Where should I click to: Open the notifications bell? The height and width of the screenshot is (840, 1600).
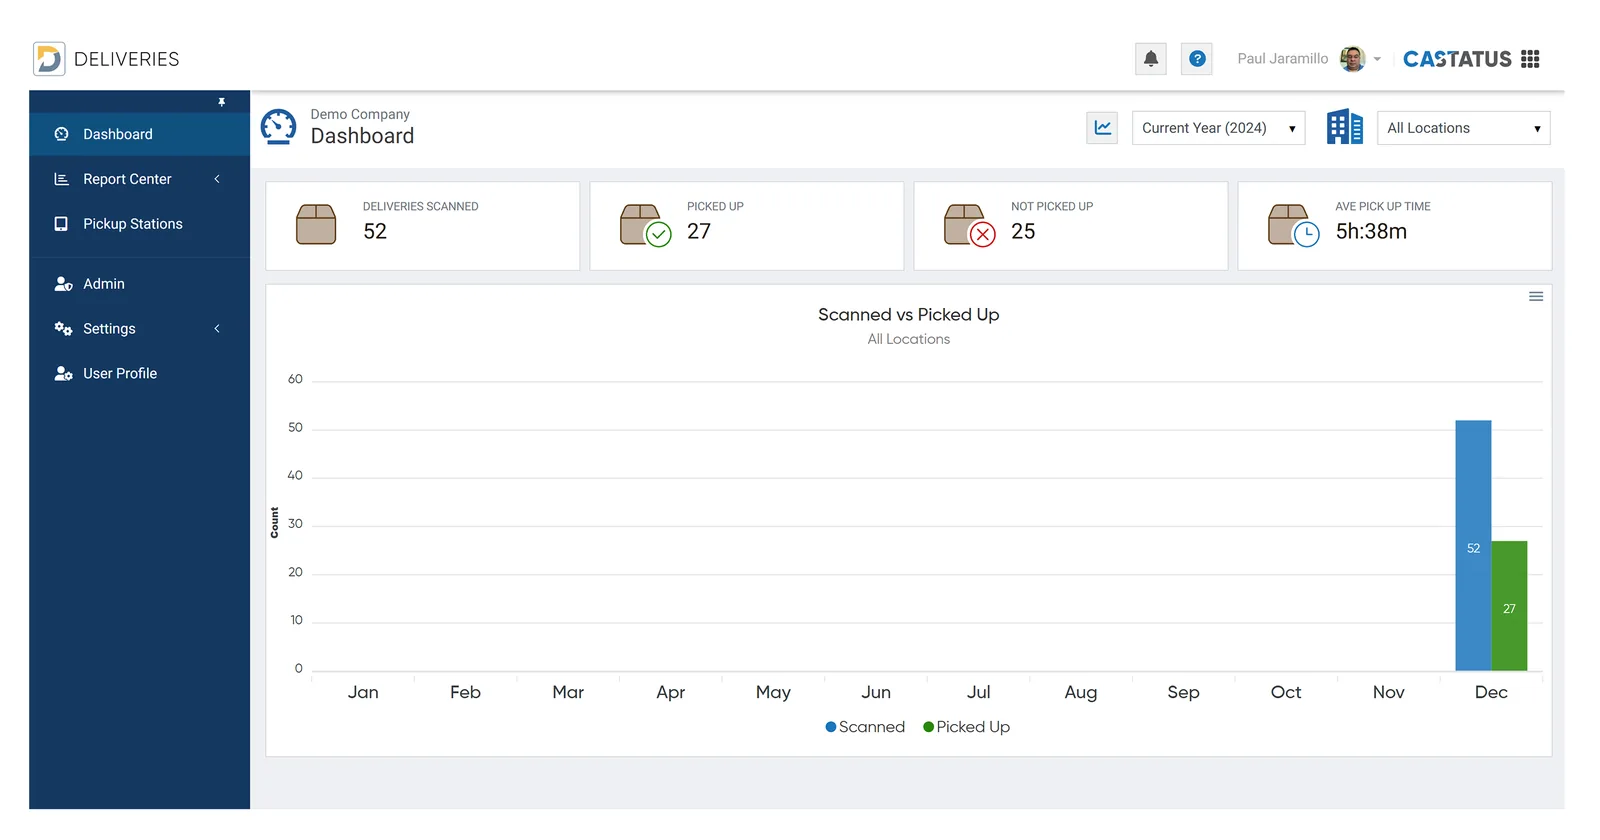pos(1151,59)
